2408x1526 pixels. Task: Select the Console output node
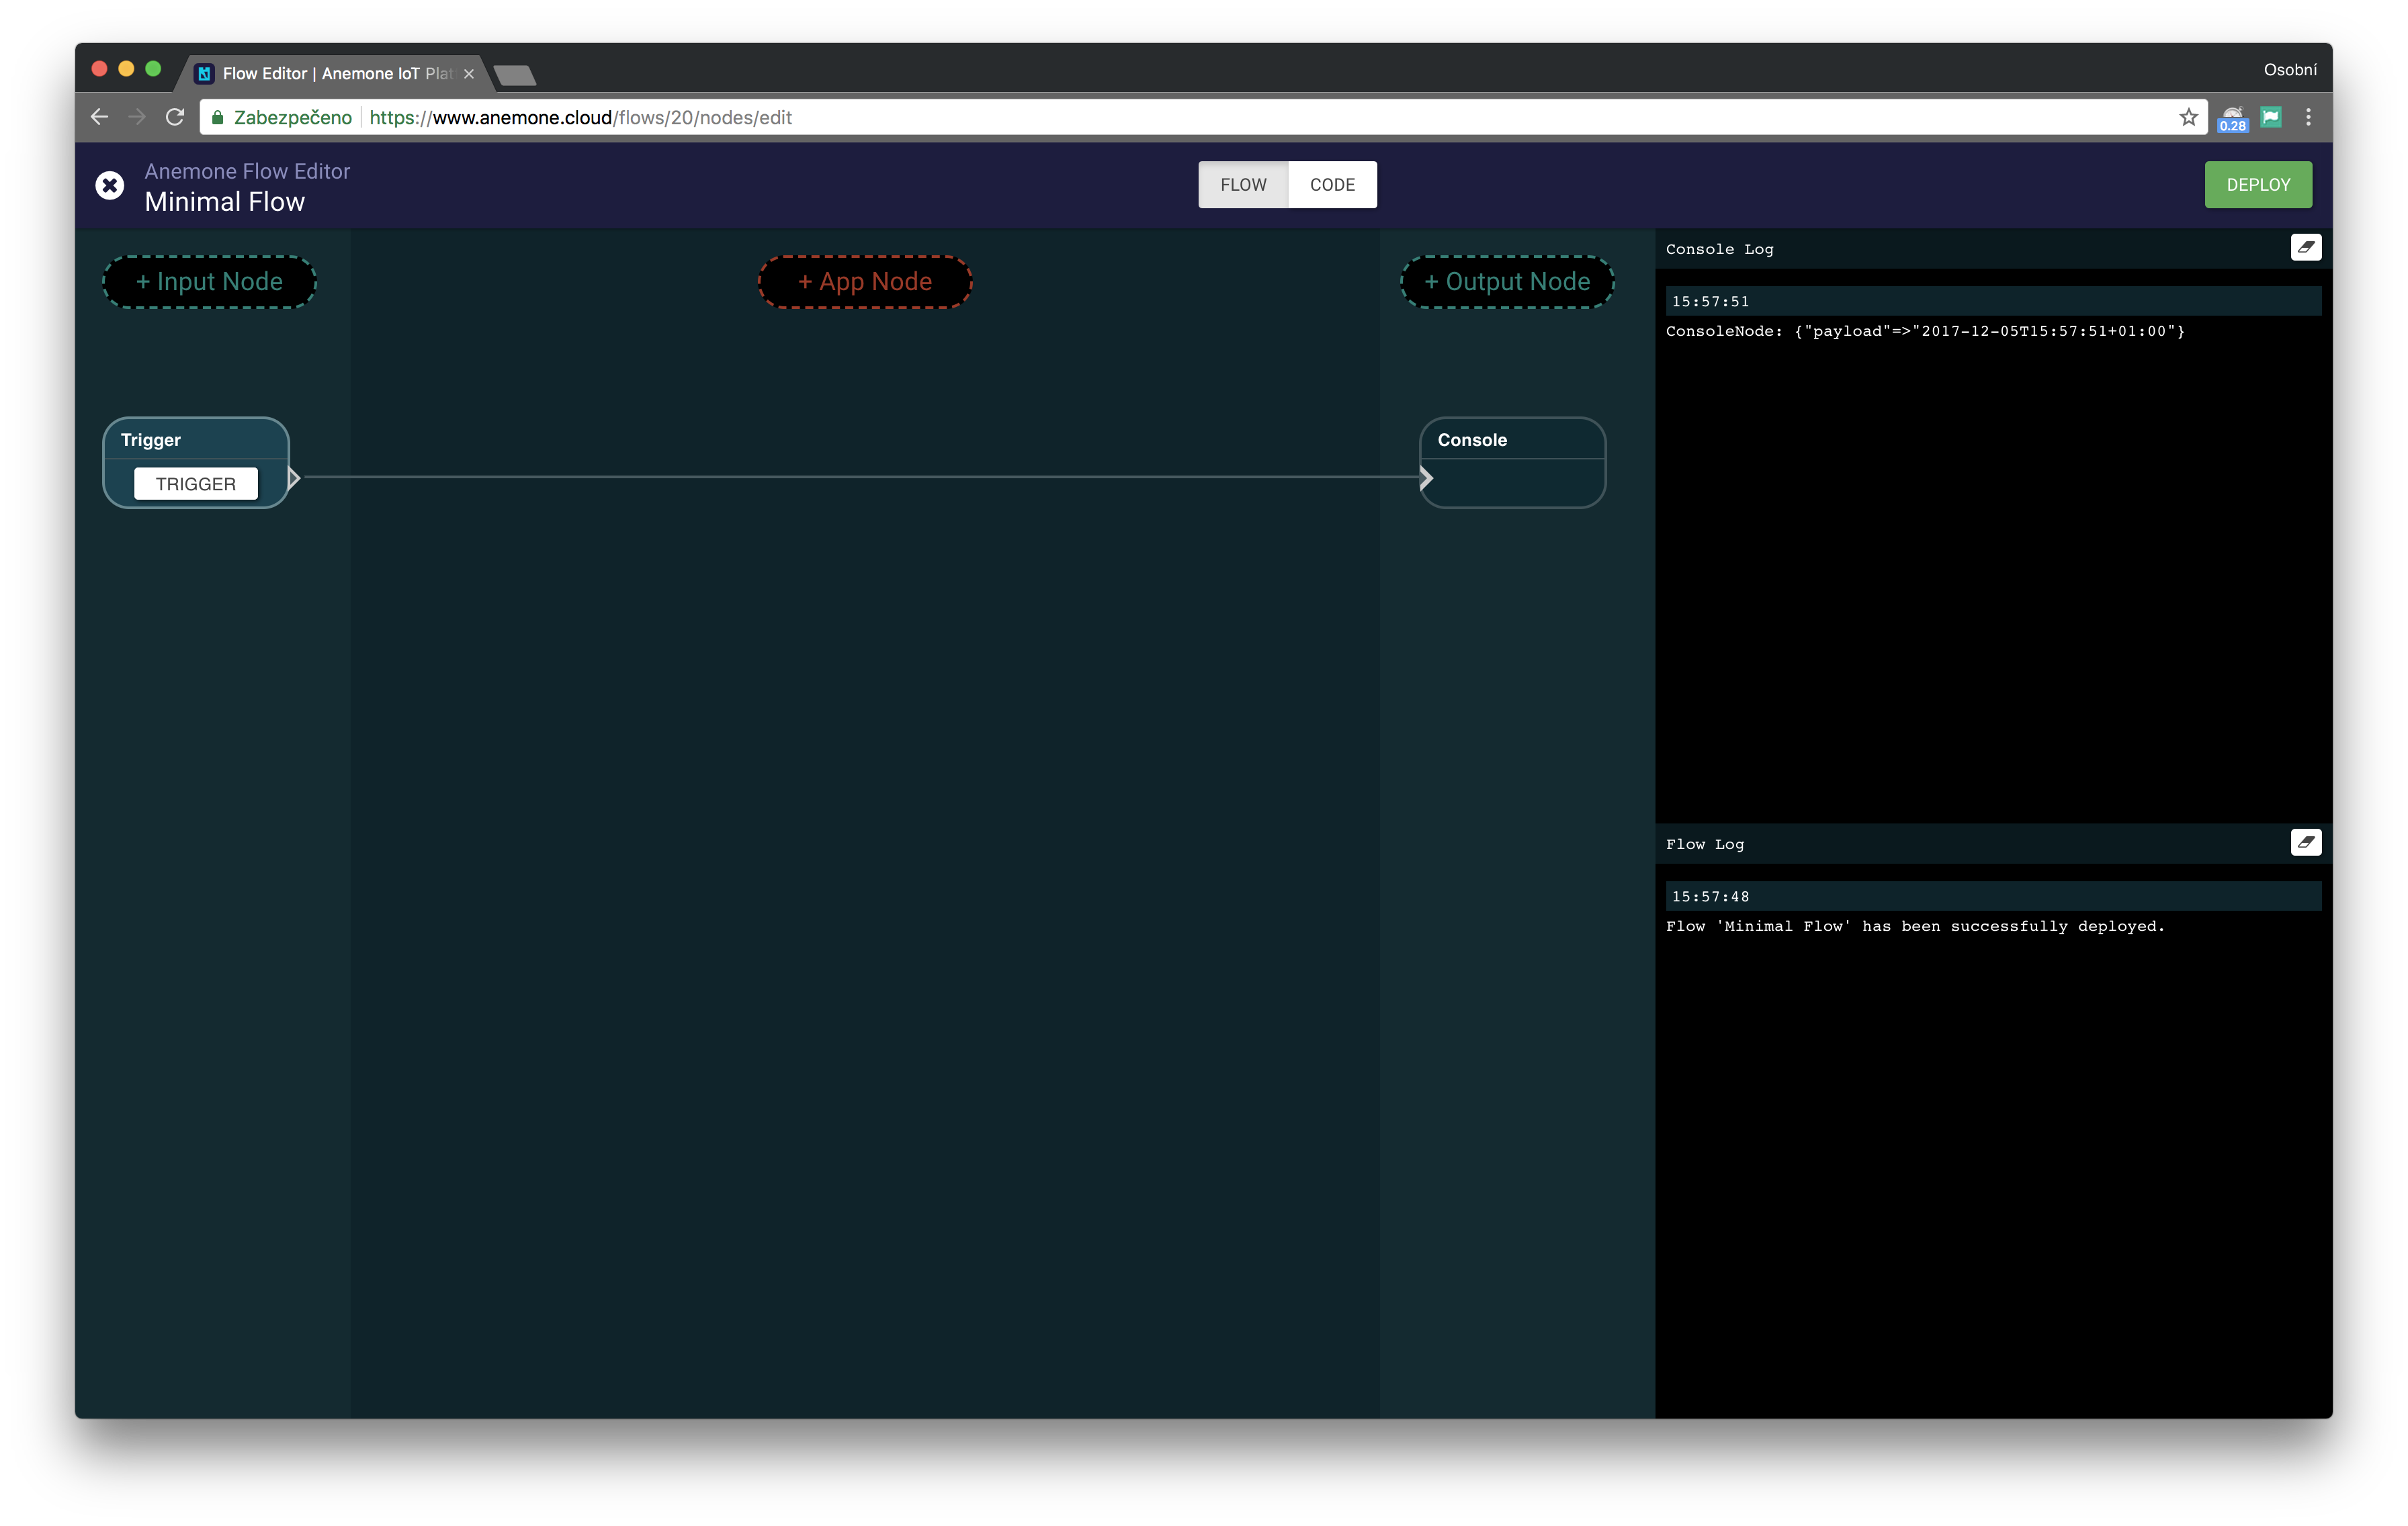(x=1512, y=462)
